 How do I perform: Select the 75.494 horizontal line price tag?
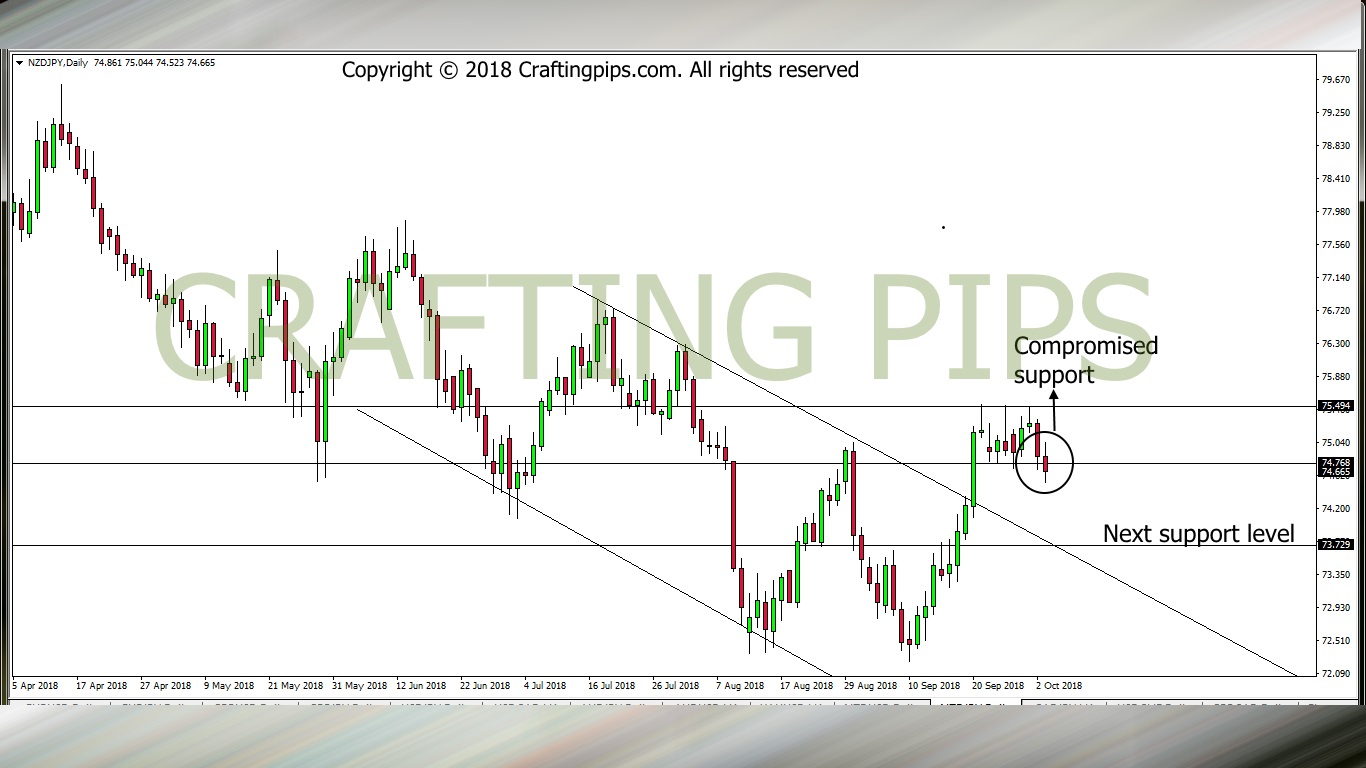(x=1336, y=406)
